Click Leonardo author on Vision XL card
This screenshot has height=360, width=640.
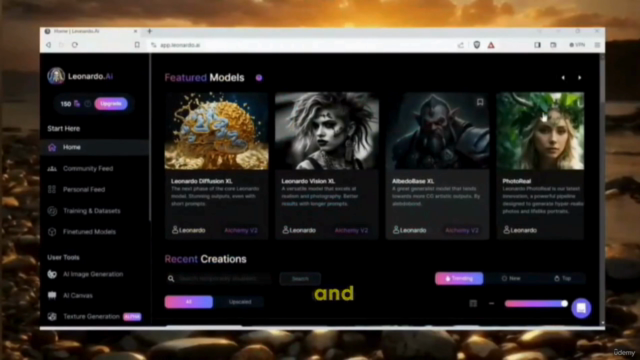coord(299,230)
